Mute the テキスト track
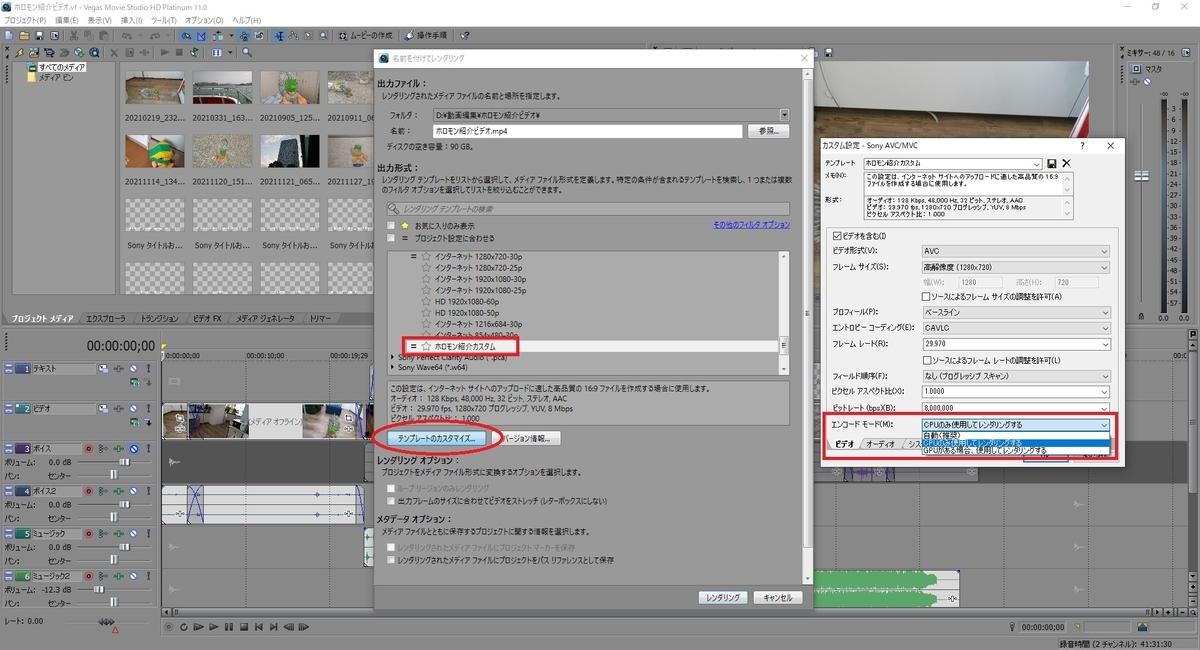This screenshot has width=1200, height=650. [133, 368]
